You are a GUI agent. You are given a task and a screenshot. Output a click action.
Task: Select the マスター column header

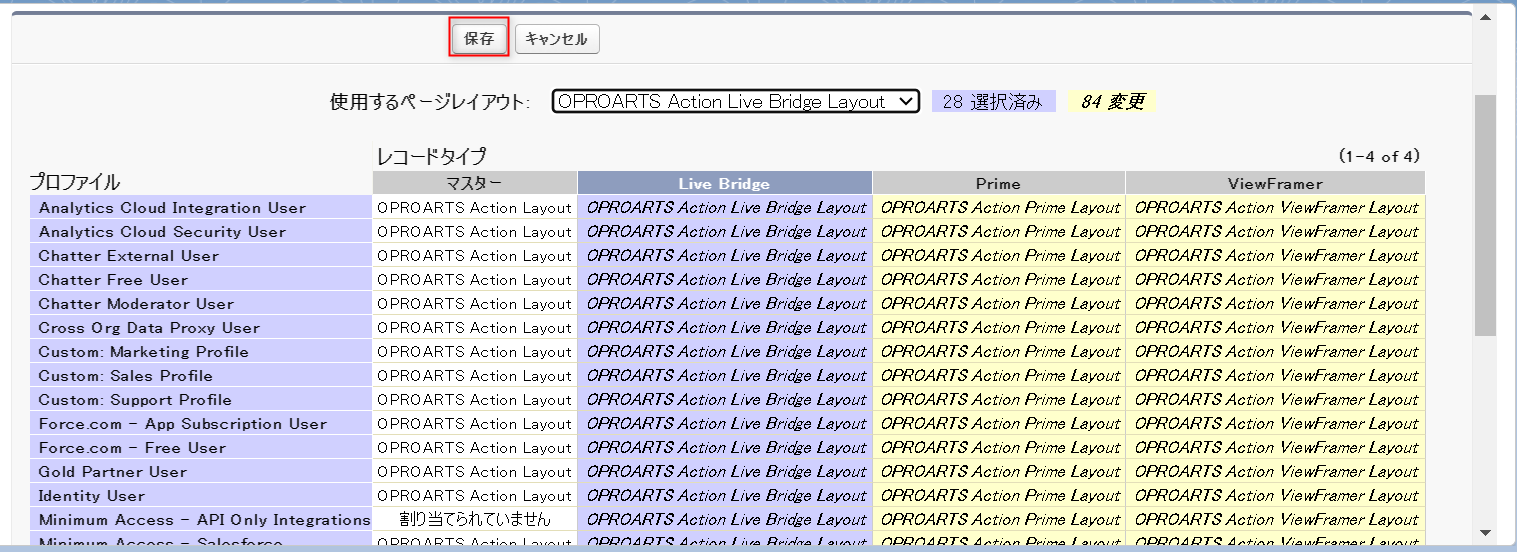click(474, 183)
